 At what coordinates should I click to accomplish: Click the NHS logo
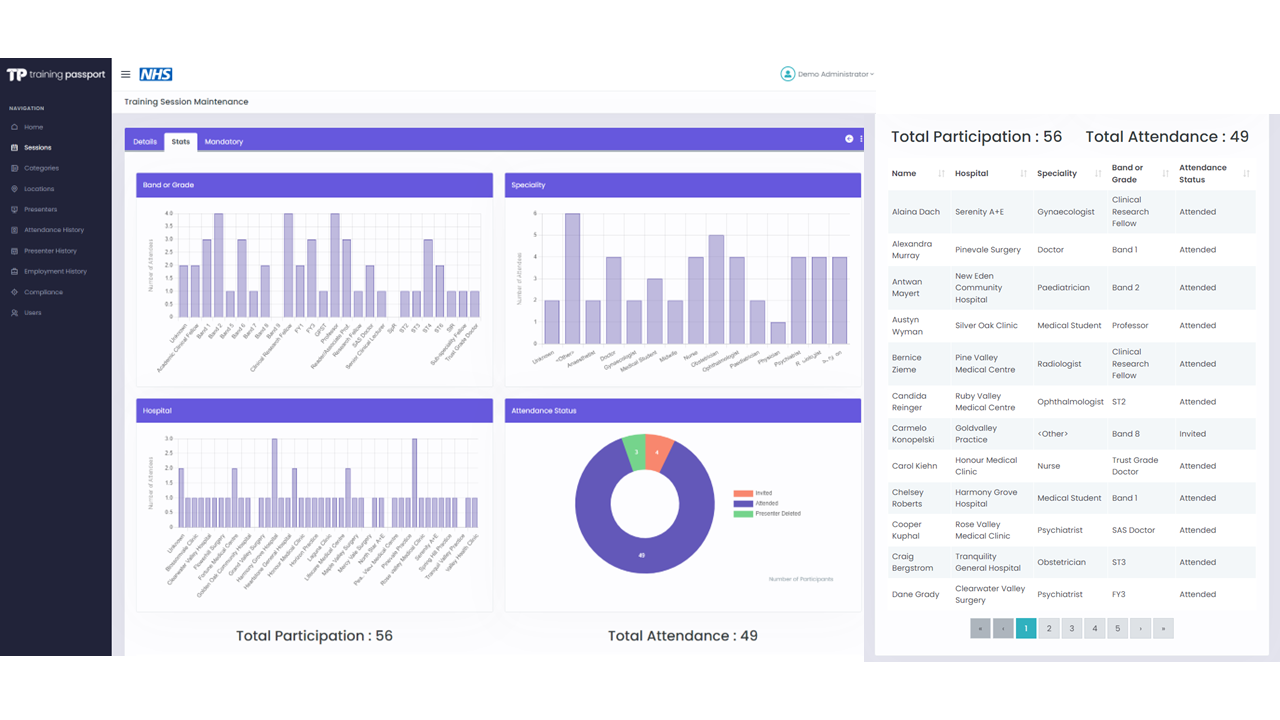(x=156, y=74)
